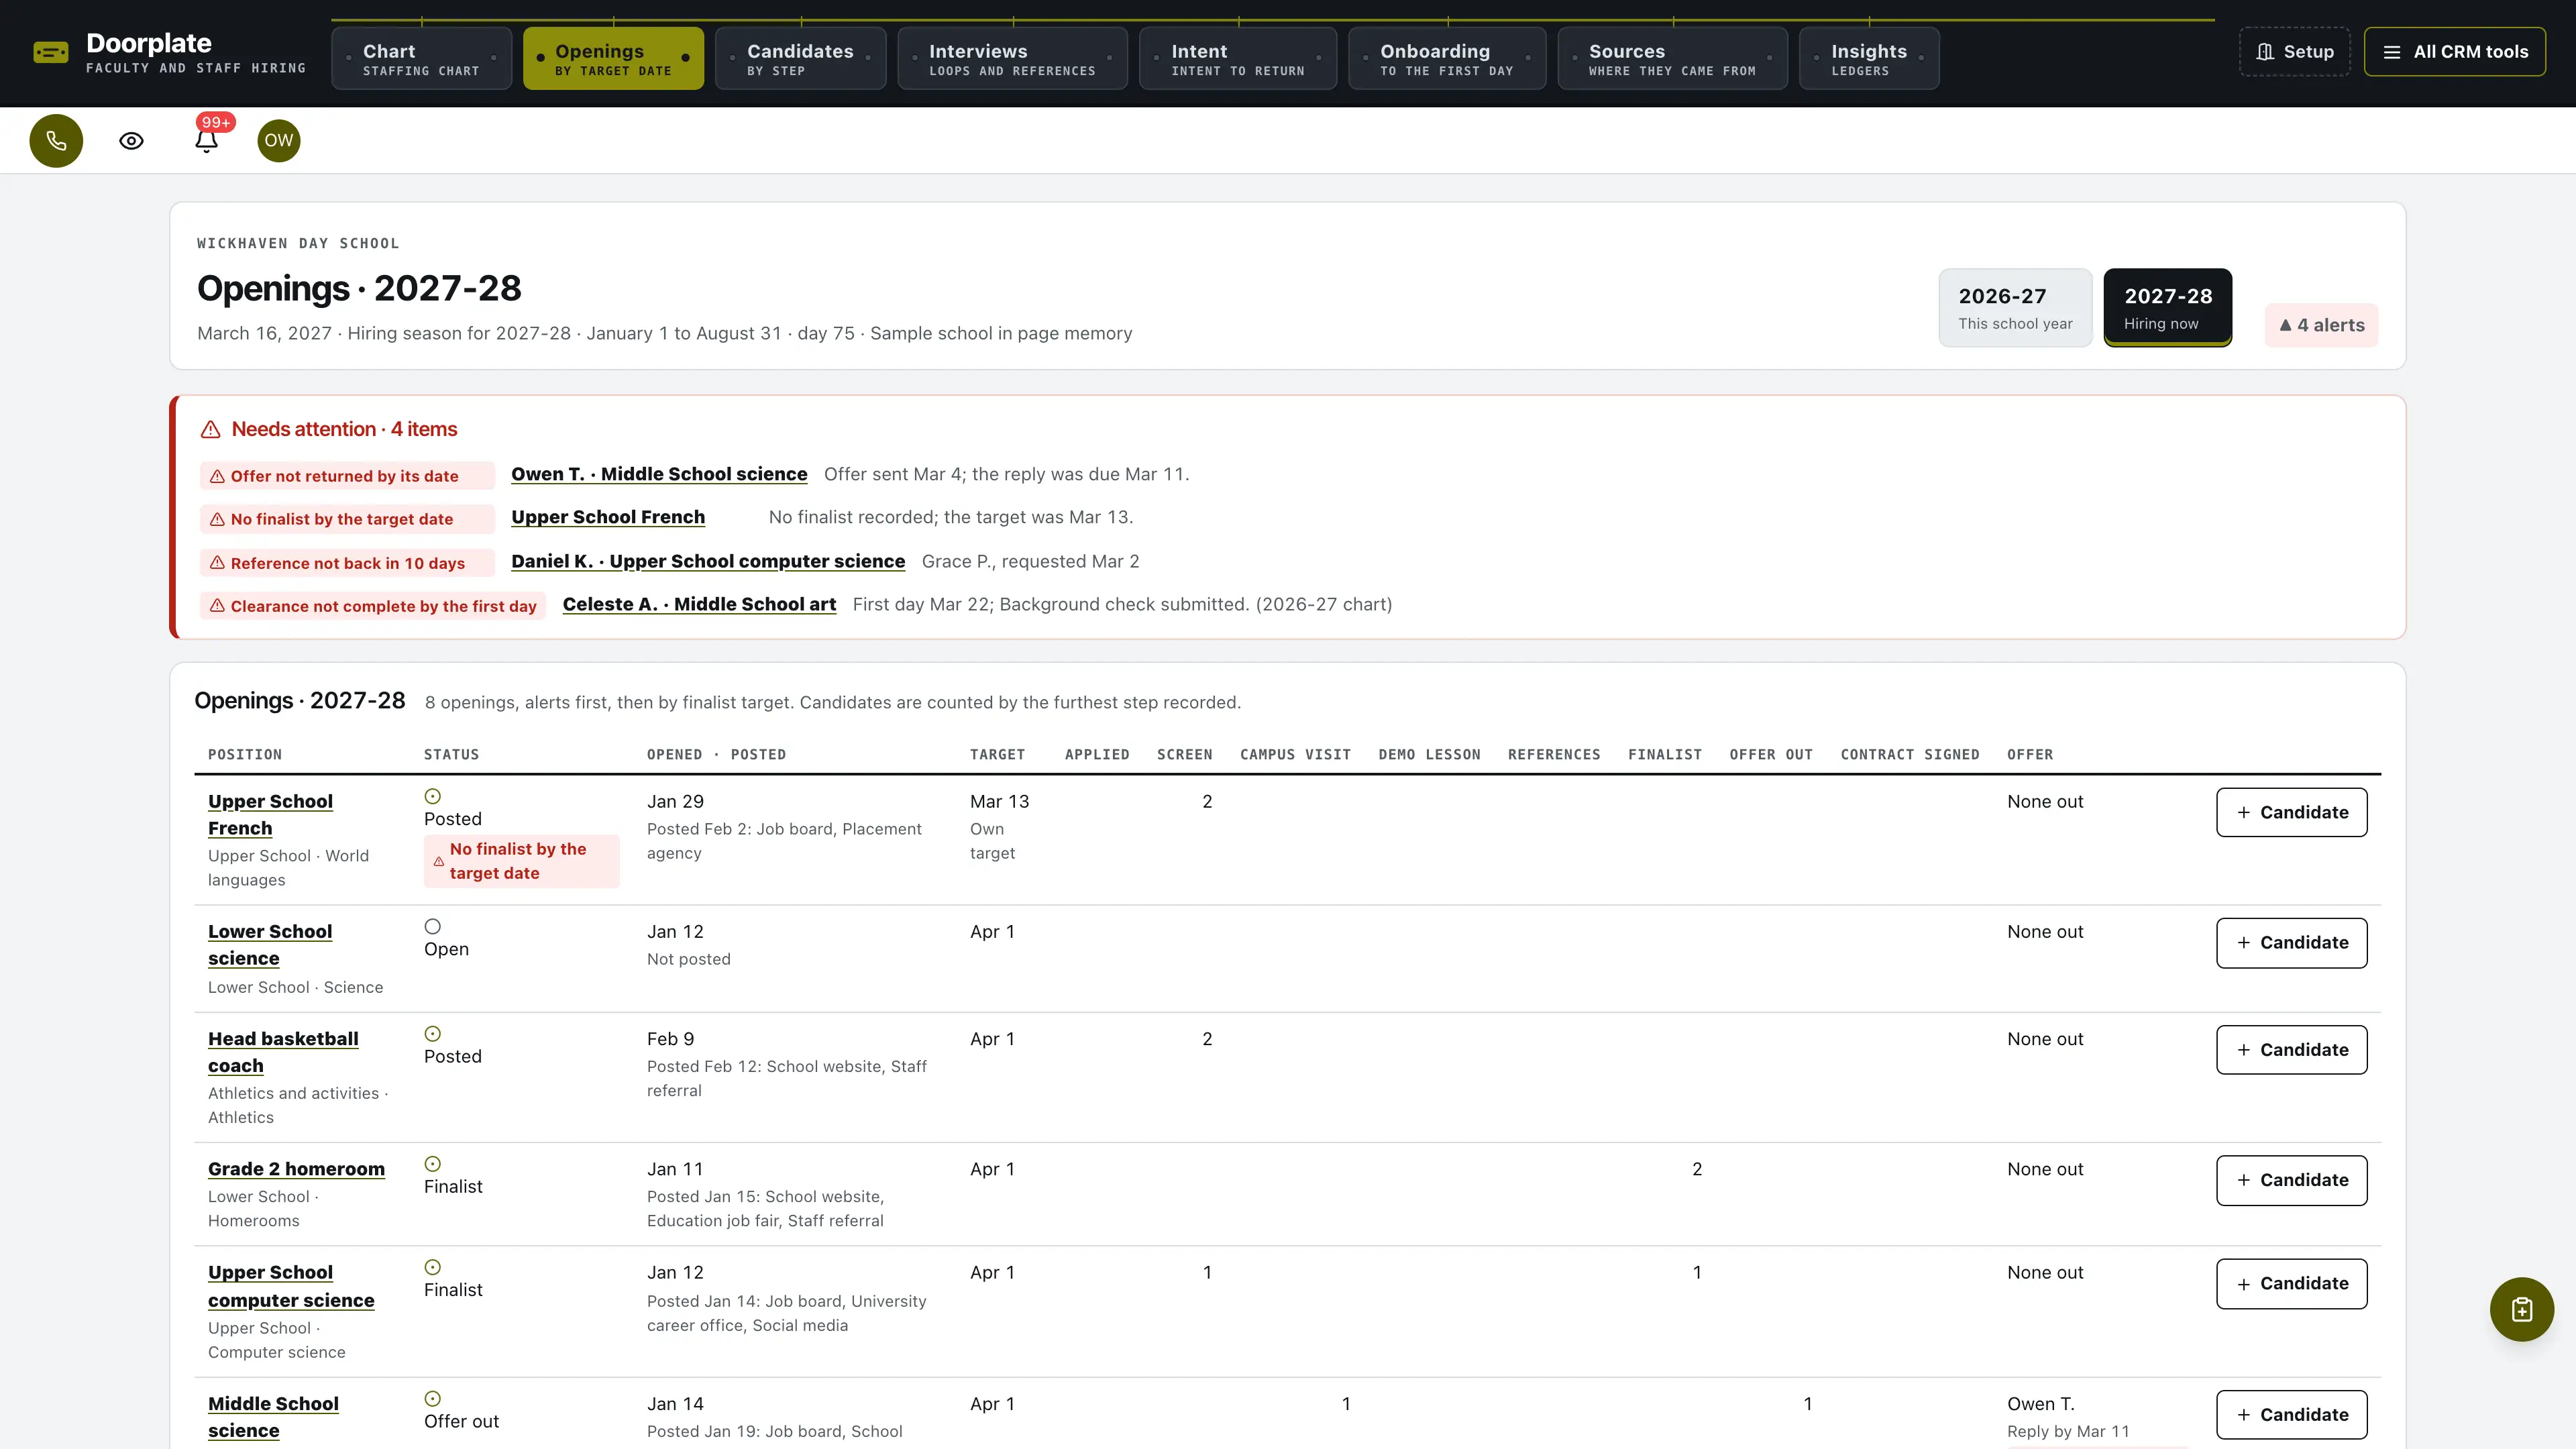Go to Candidates by step tab
This screenshot has width=2576, height=1449.
[x=801, y=59]
